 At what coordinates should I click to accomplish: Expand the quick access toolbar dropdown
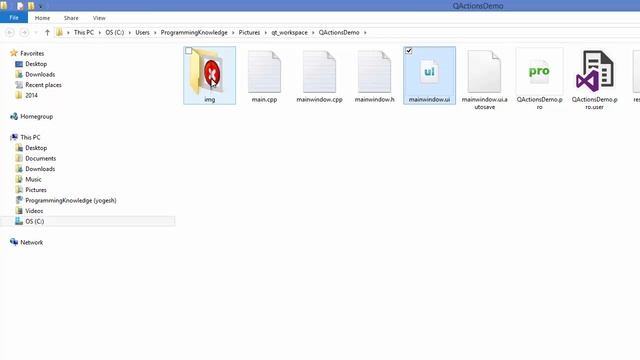(x=40, y=6)
